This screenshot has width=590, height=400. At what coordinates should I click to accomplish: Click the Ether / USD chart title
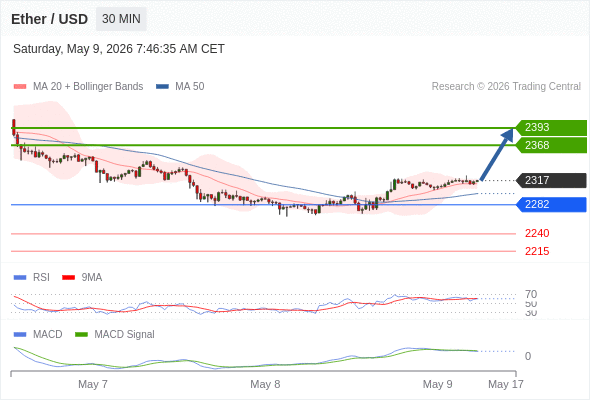click(49, 19)
